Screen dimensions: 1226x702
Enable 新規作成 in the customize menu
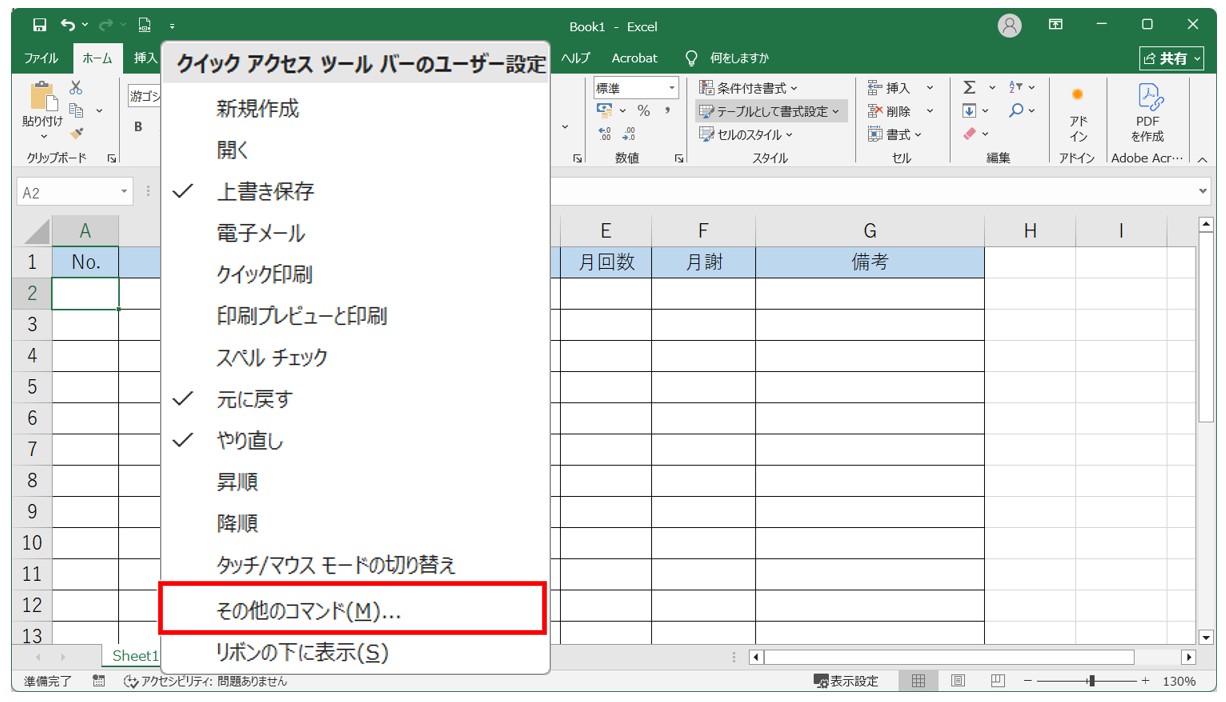[355, 109]
